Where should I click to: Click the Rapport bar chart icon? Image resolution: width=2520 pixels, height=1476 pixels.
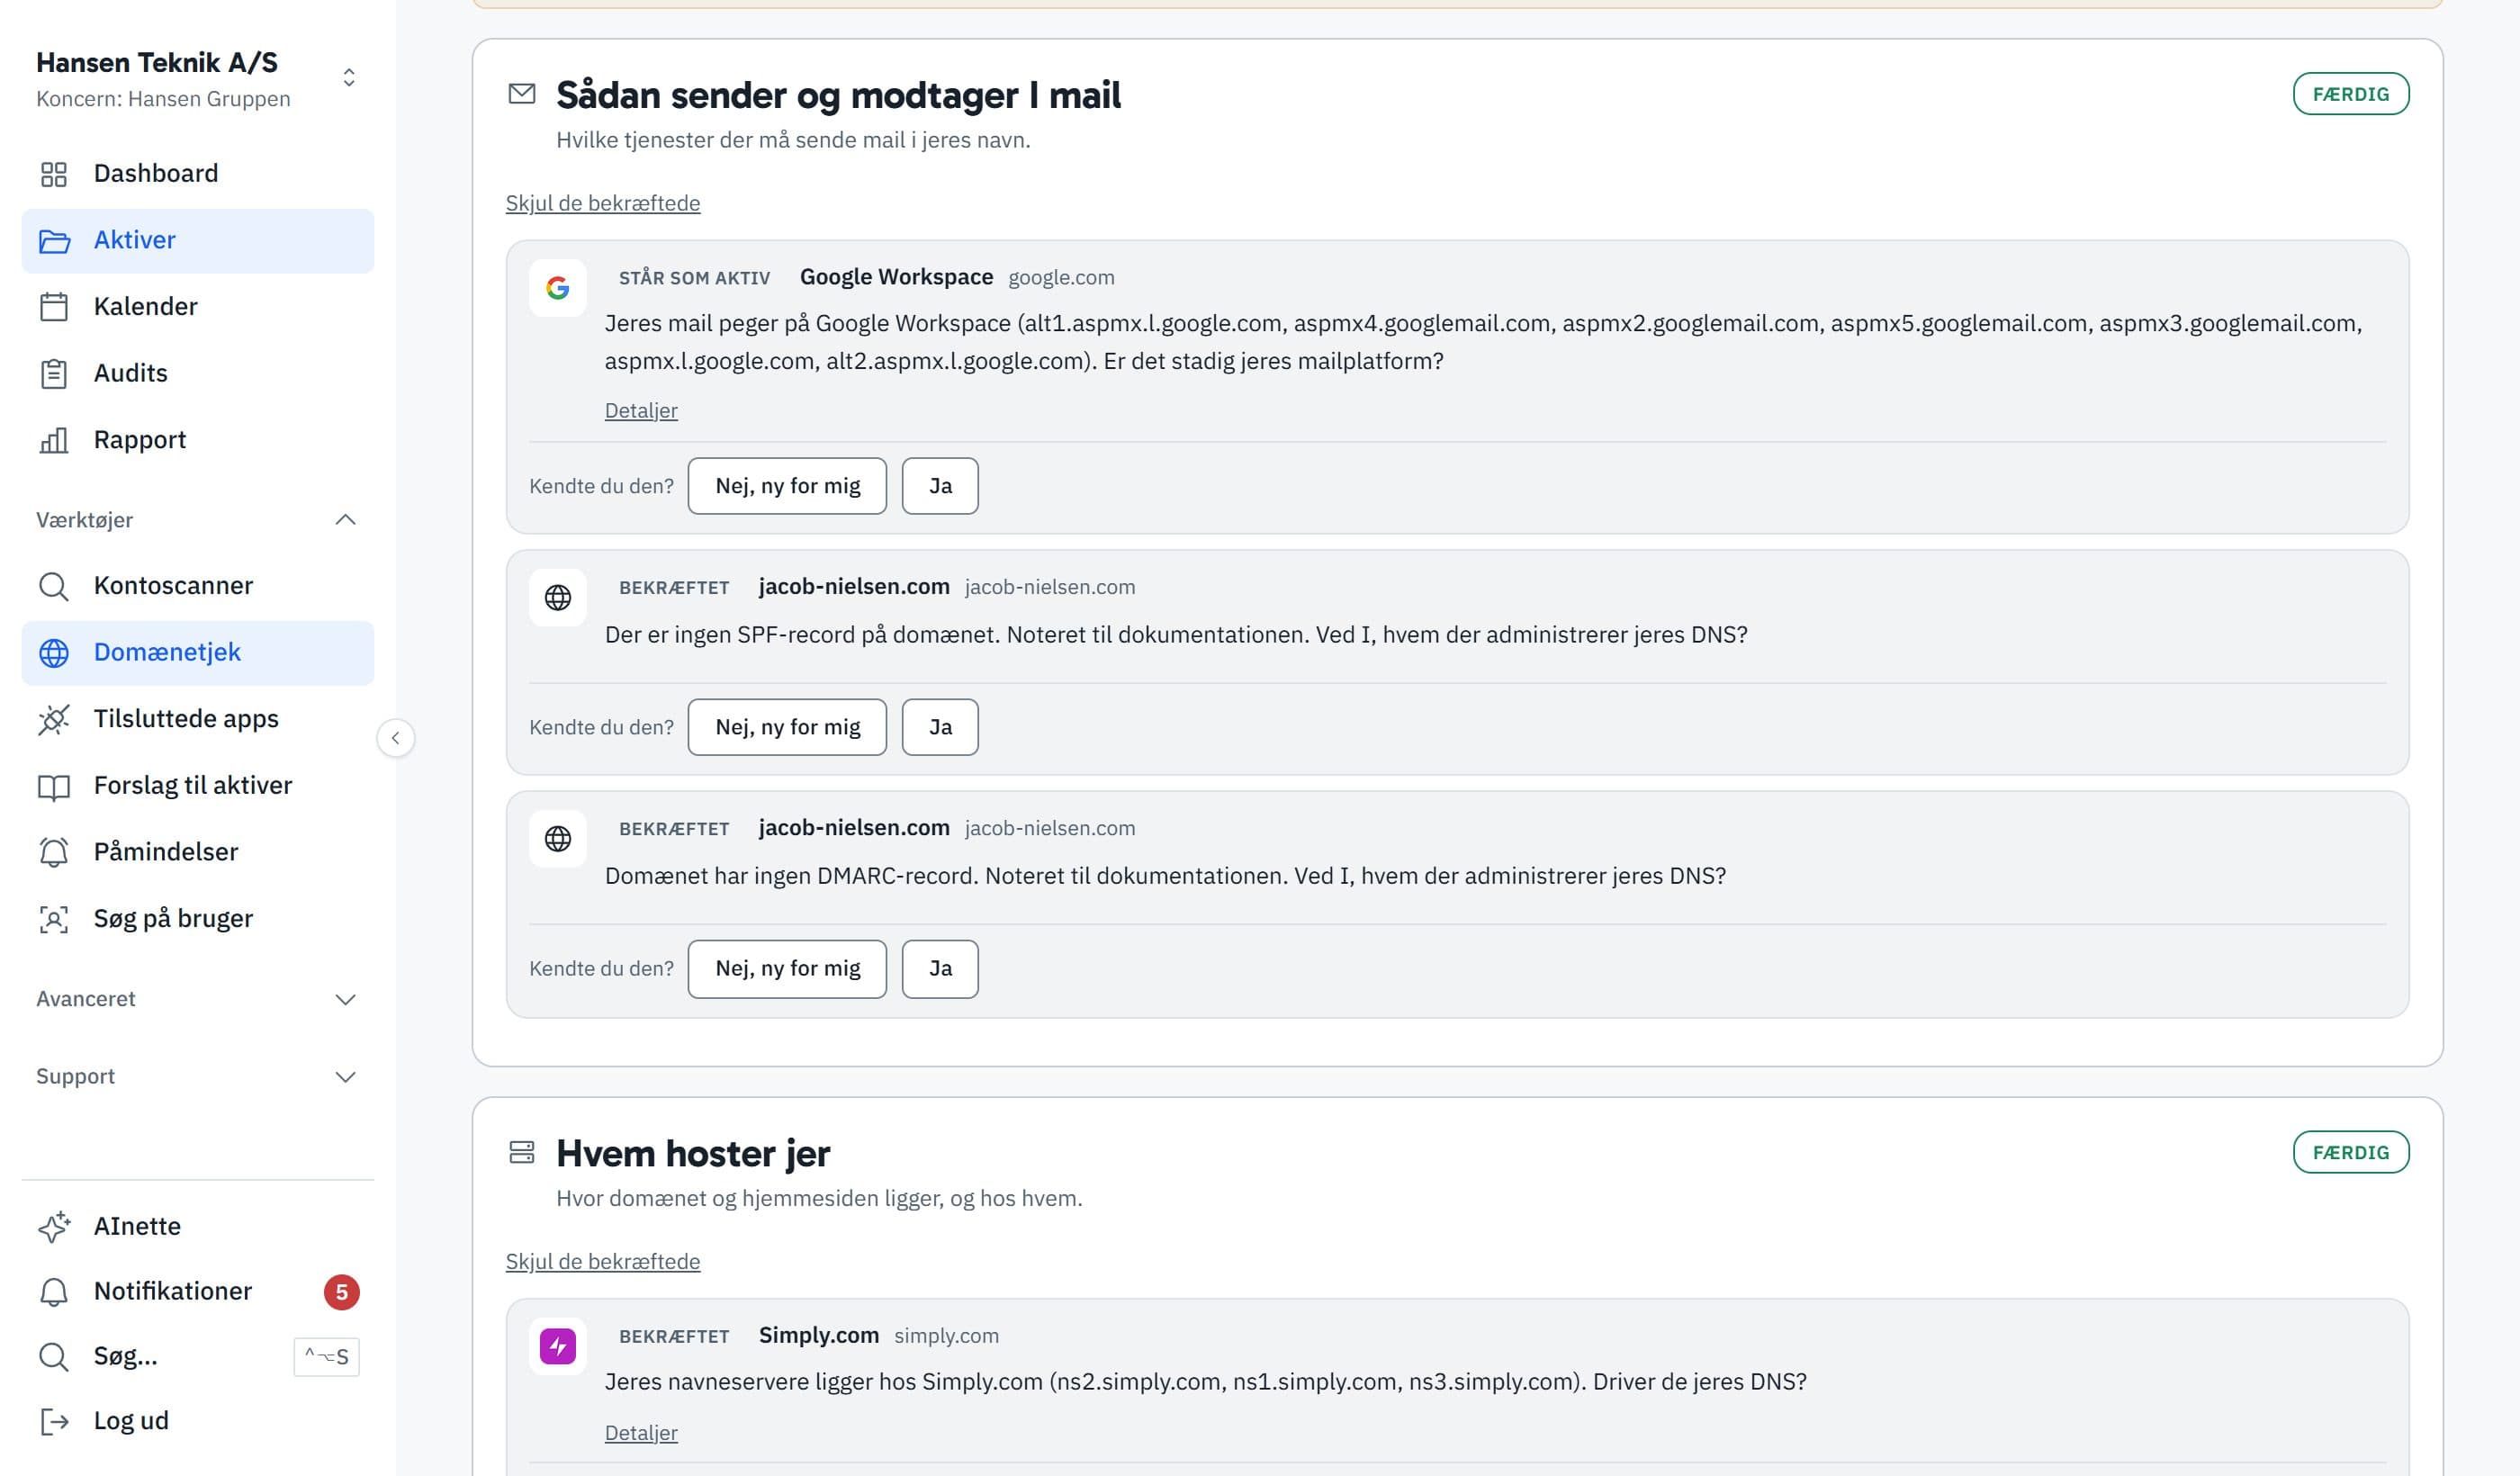coord(53,440)
